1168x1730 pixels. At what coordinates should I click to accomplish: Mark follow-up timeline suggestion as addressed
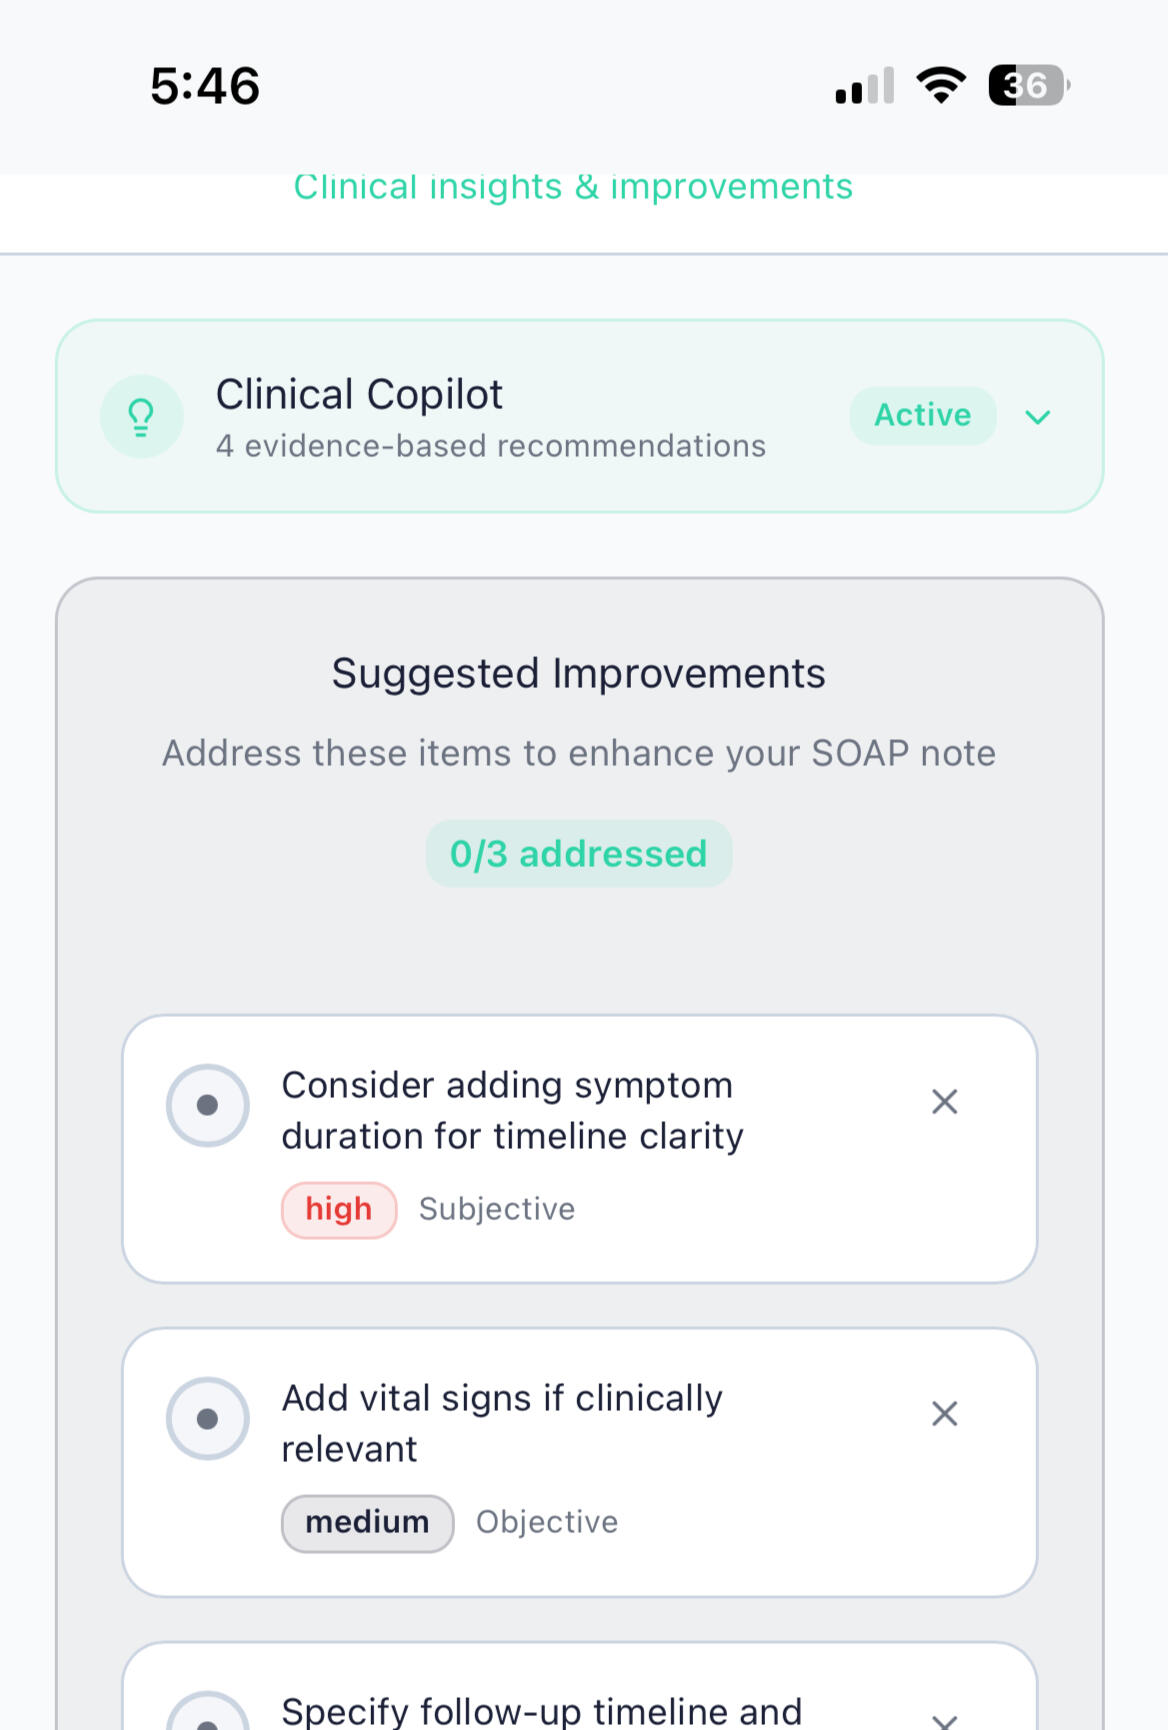coord(208,1718)
